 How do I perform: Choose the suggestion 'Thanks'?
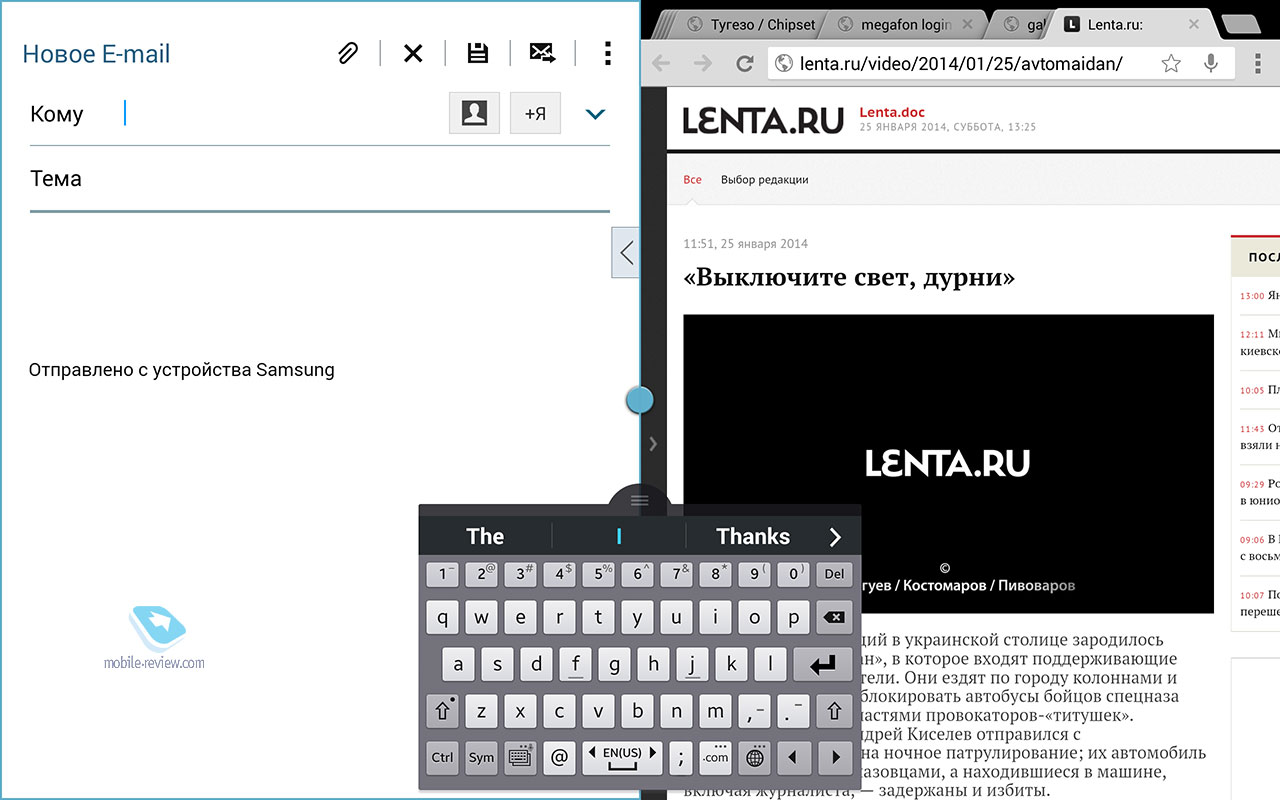(753, 537)
